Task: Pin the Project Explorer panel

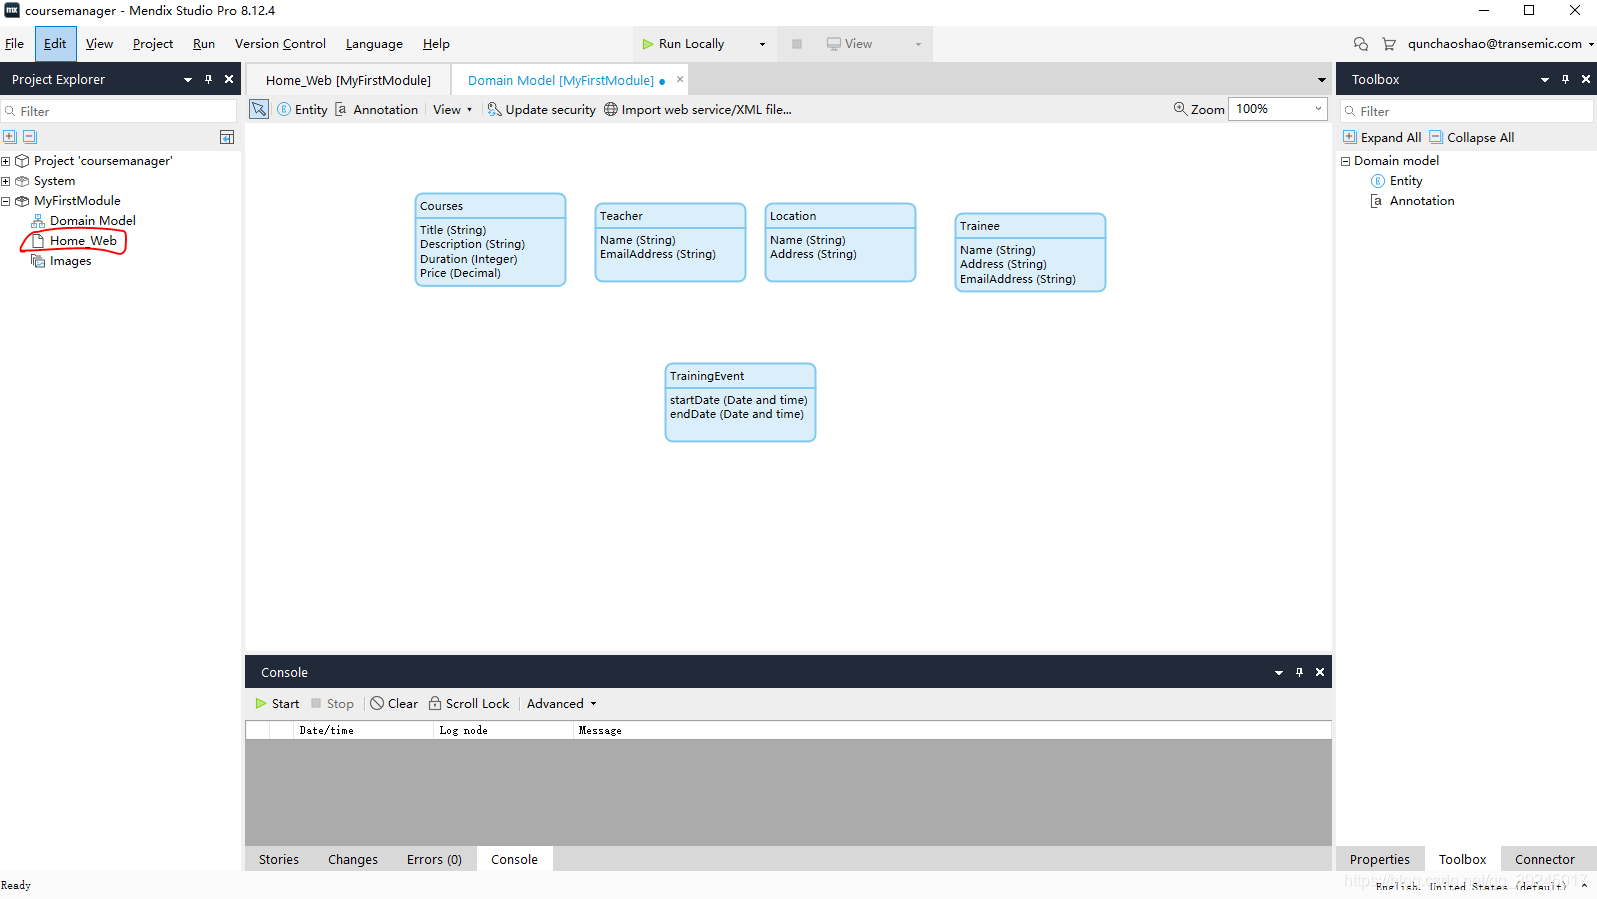Action: coord(208,79)
